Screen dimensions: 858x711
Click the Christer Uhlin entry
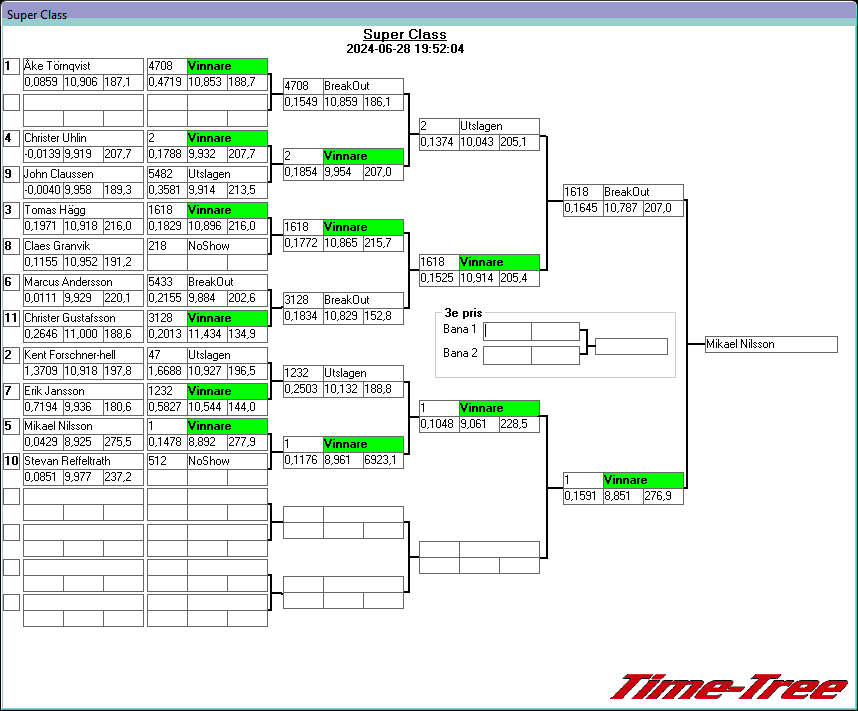83,138
